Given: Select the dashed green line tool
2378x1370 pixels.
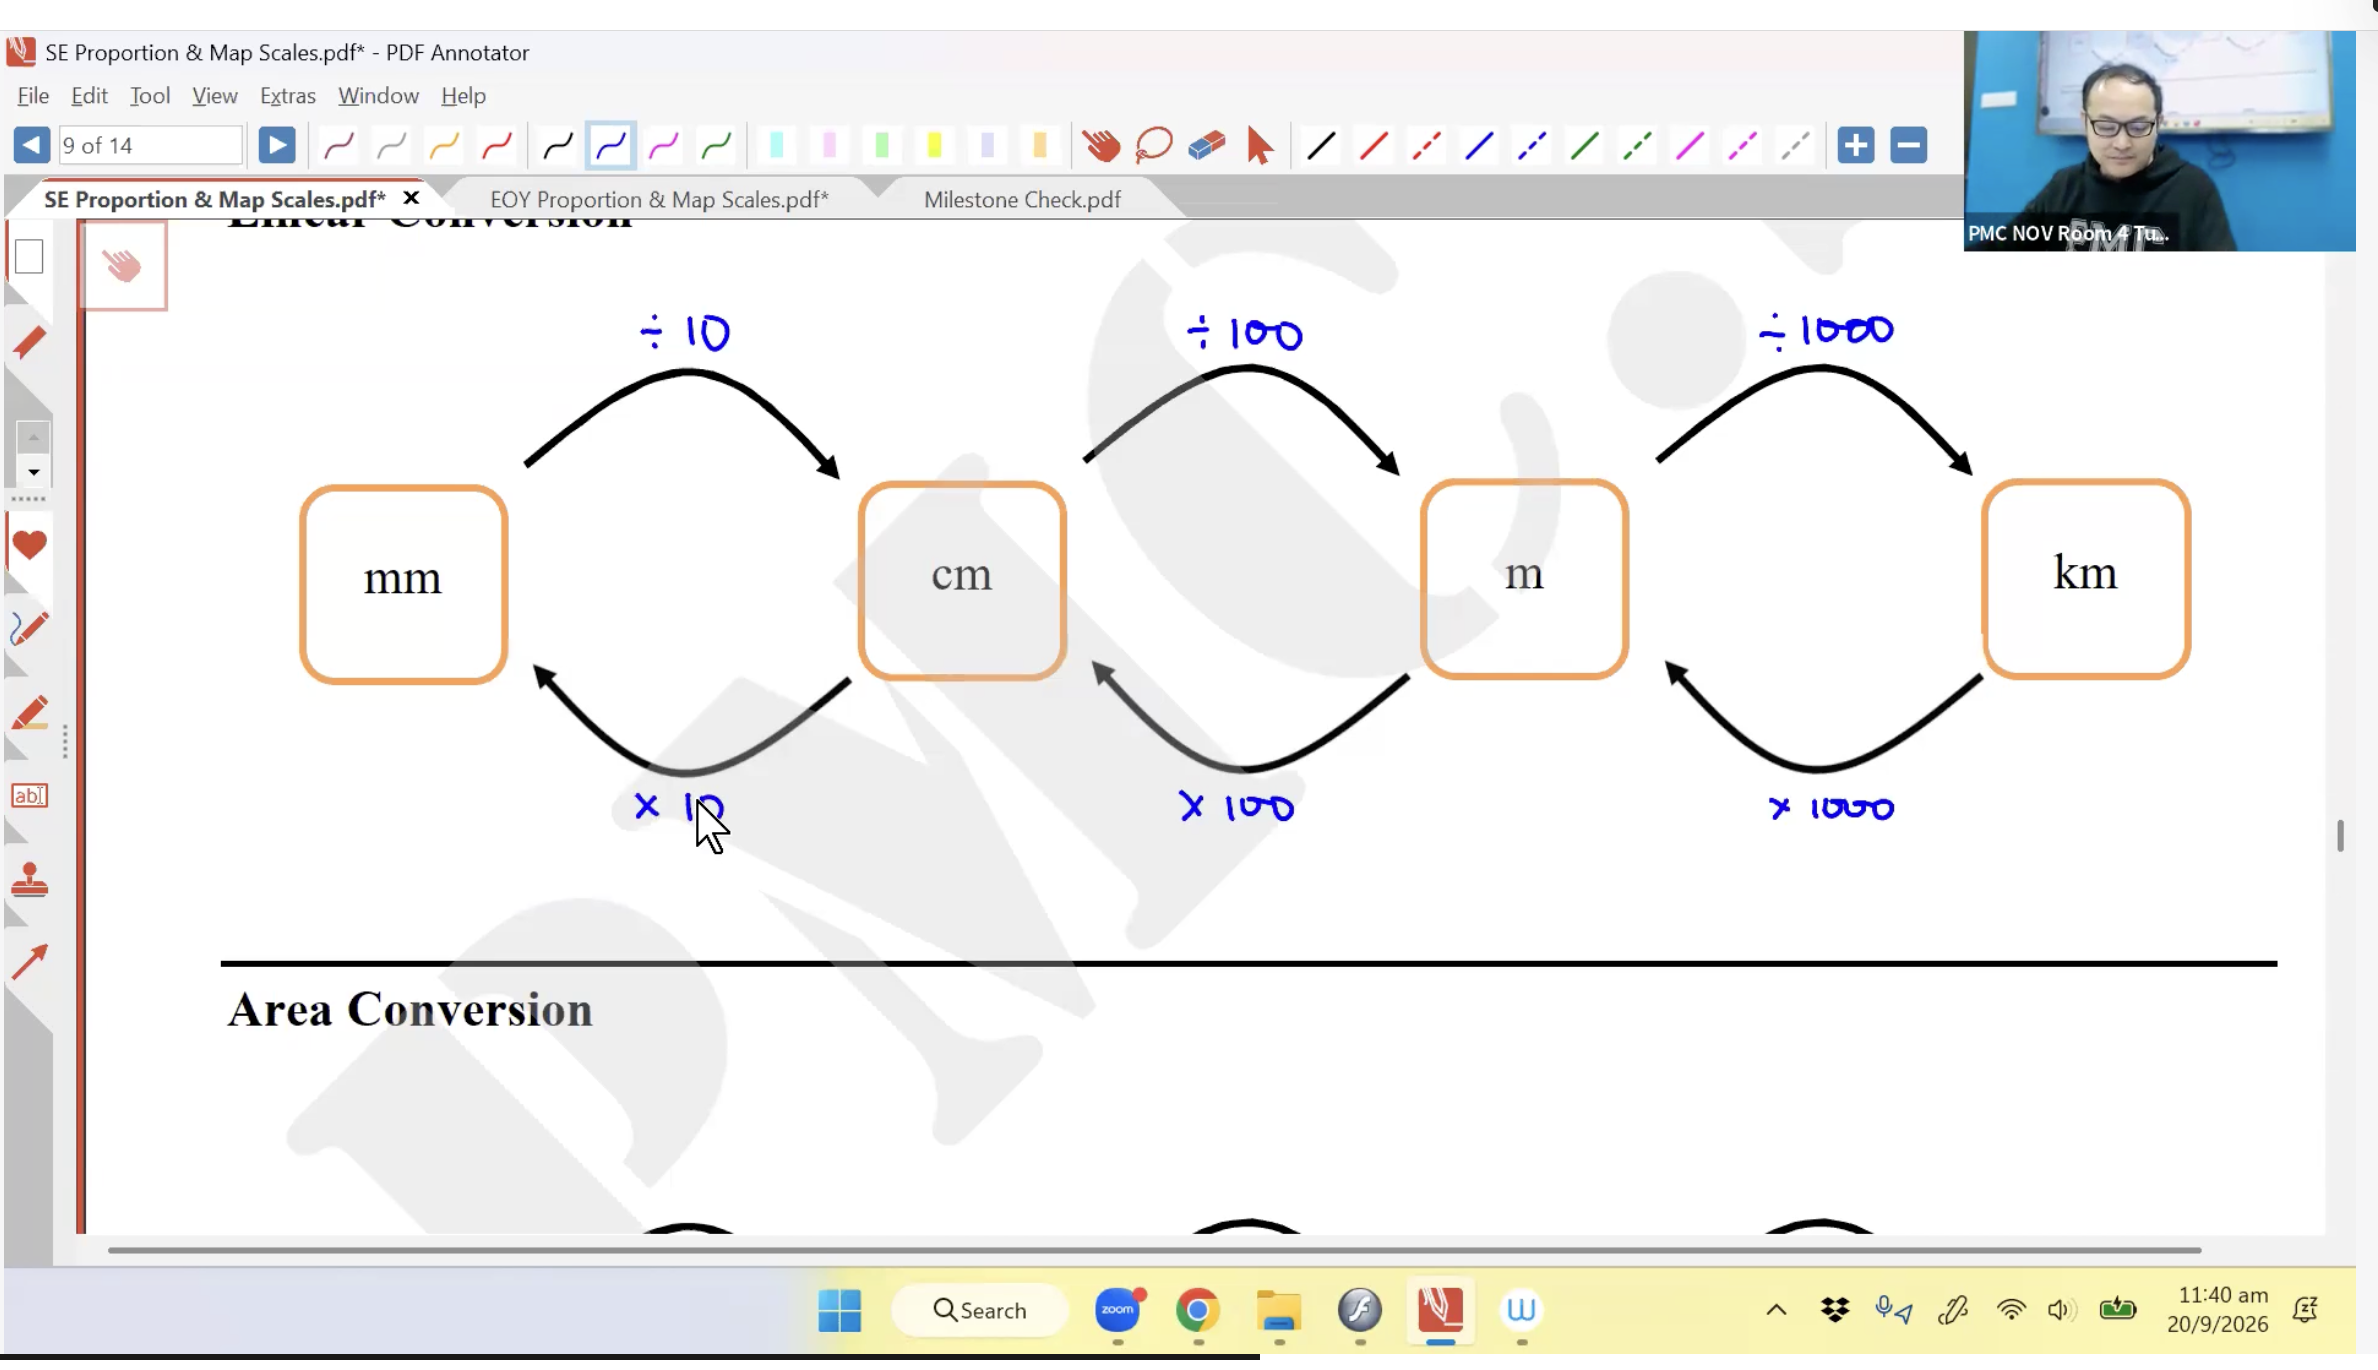Looking at the screenshot, I should coord(1637,146).
